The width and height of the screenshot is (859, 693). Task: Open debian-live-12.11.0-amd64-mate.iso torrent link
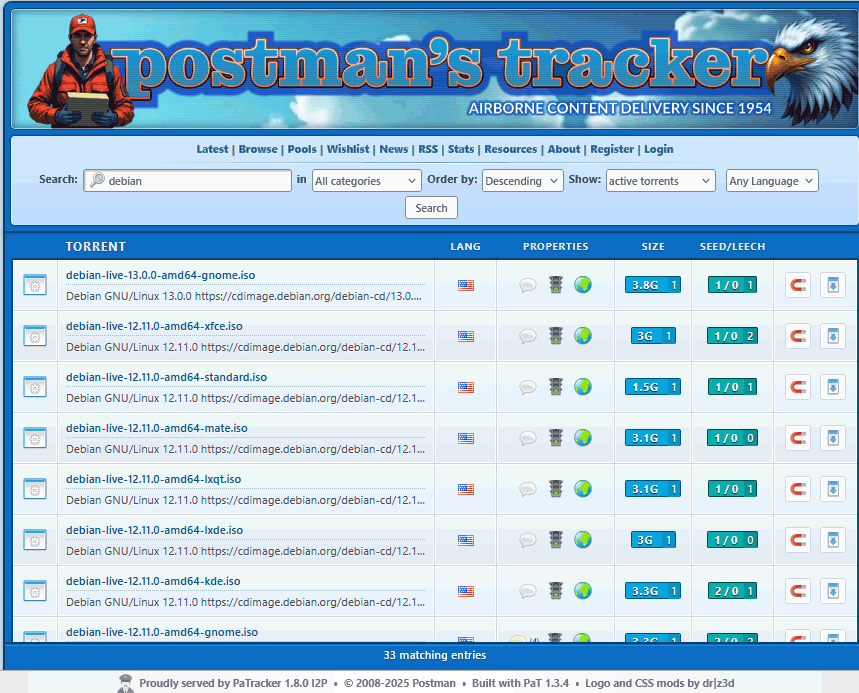(157, 428)
